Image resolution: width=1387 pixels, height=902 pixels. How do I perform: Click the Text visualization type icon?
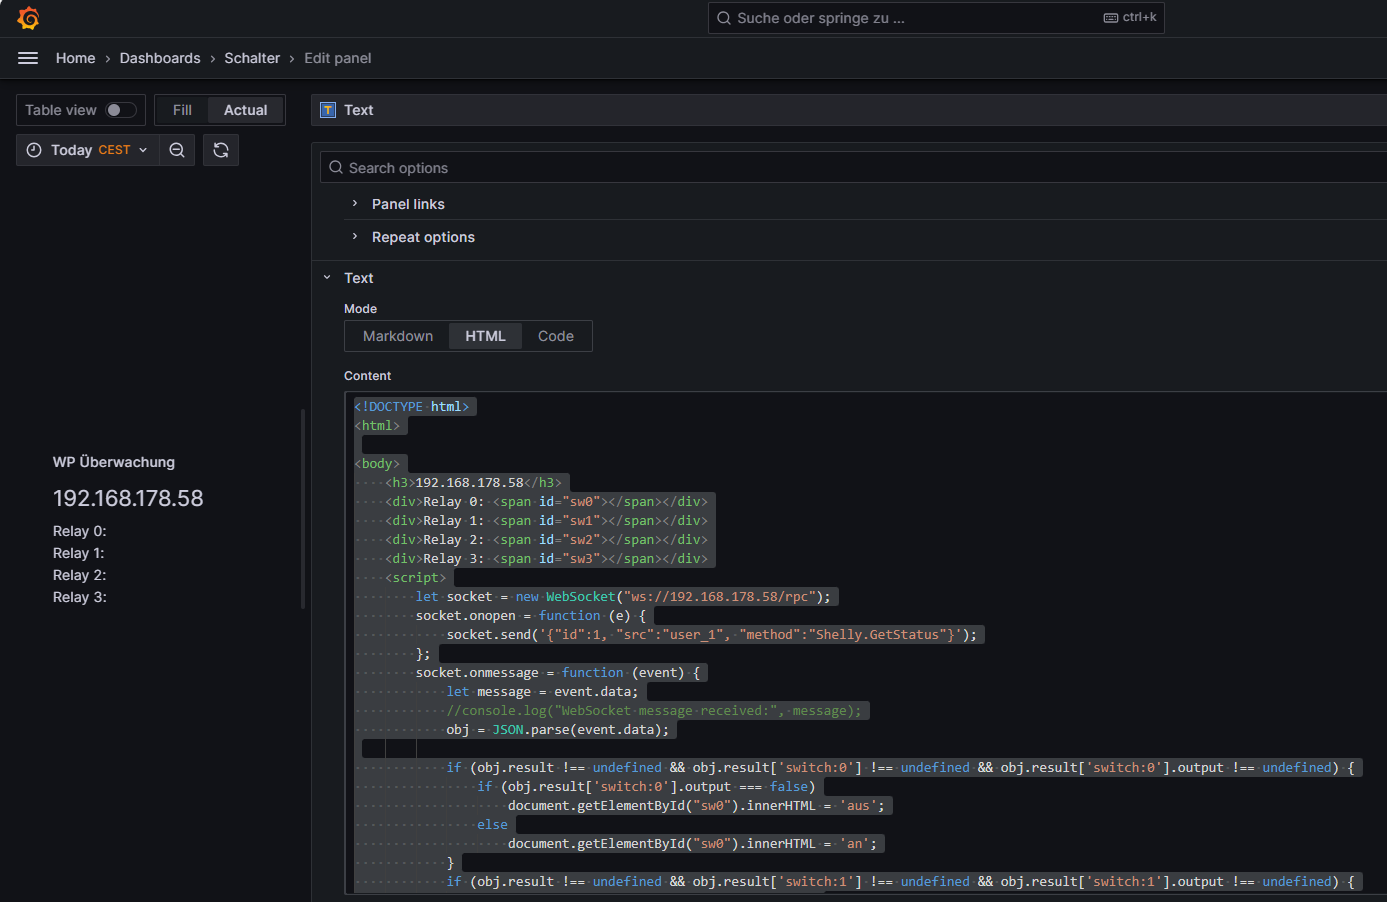click(x=328, y=110)
